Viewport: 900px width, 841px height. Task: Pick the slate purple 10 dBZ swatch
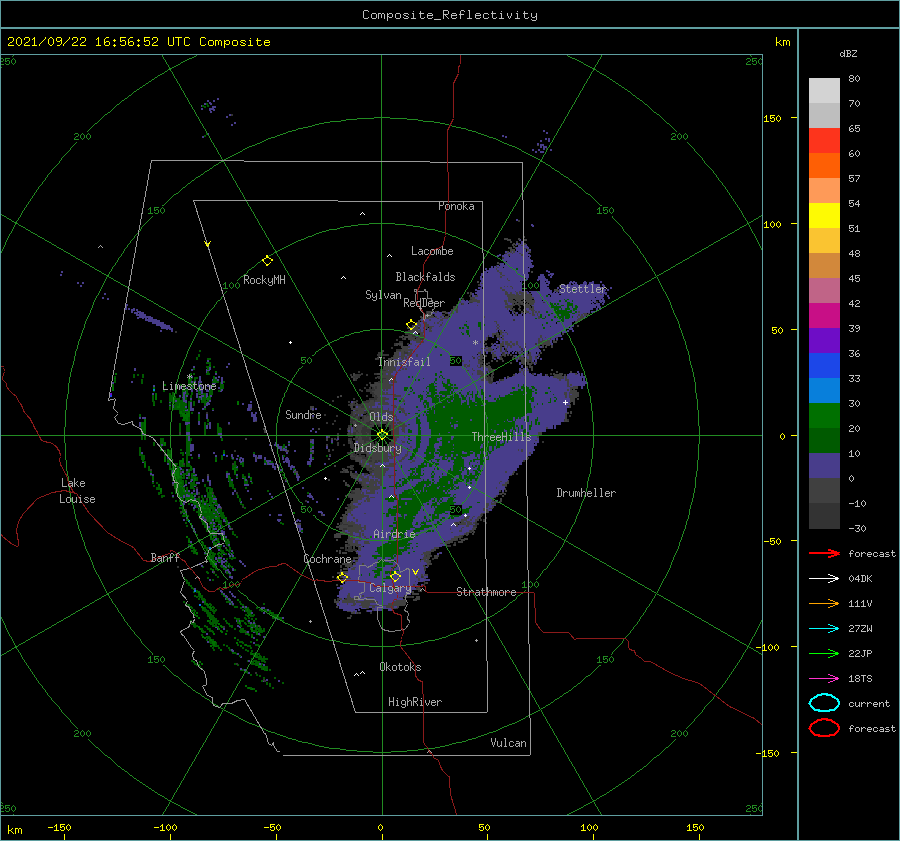pos(824,465)
